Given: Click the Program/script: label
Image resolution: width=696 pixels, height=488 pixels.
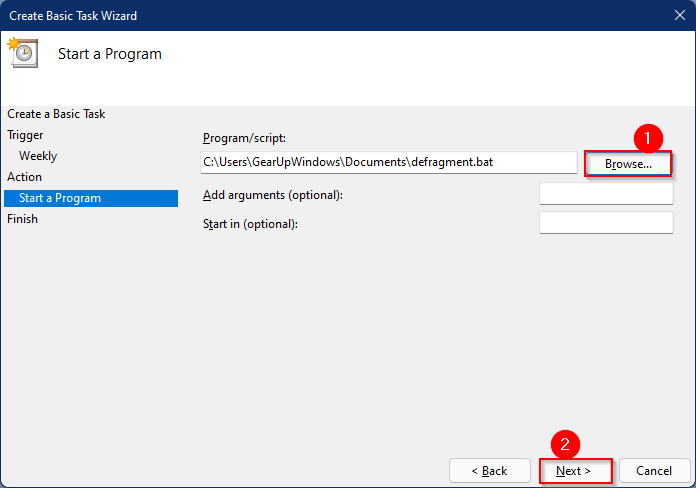Looking at the screenshot, I should (244, 138).
